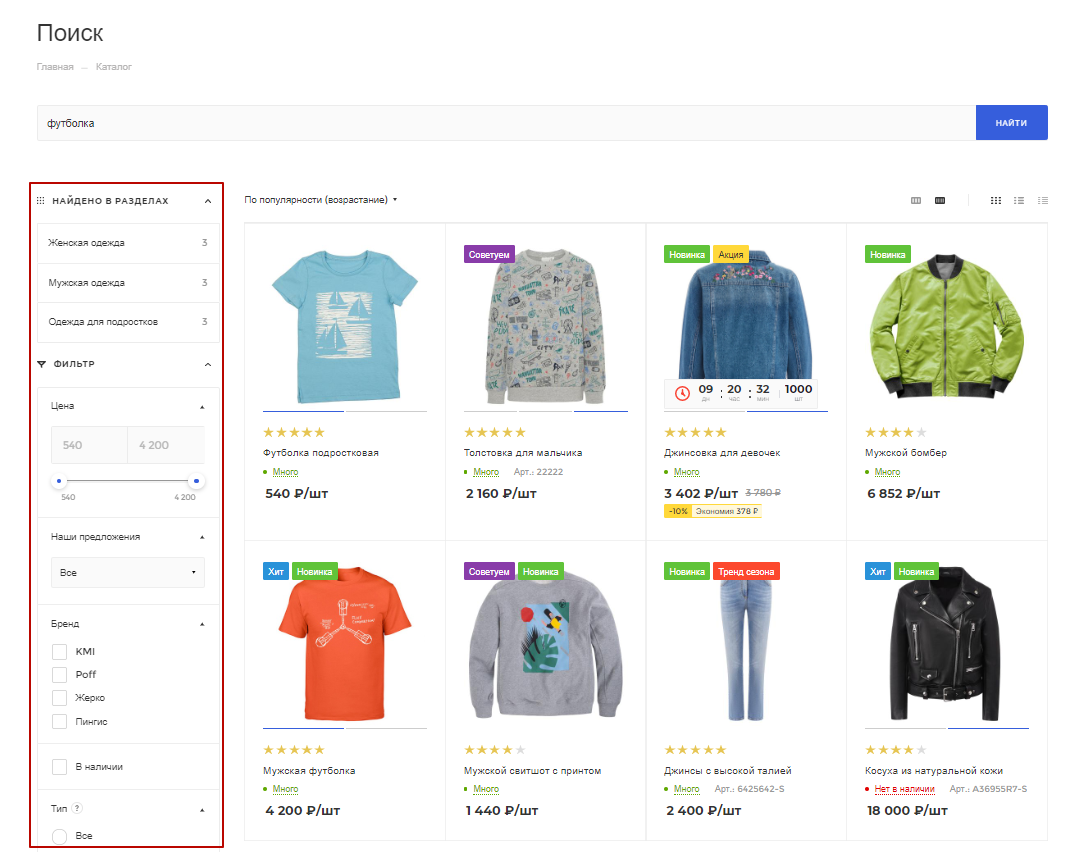Collapse the Найдено в разделах section
Screen dimensions: 1087x852
(x=207, y=201)
